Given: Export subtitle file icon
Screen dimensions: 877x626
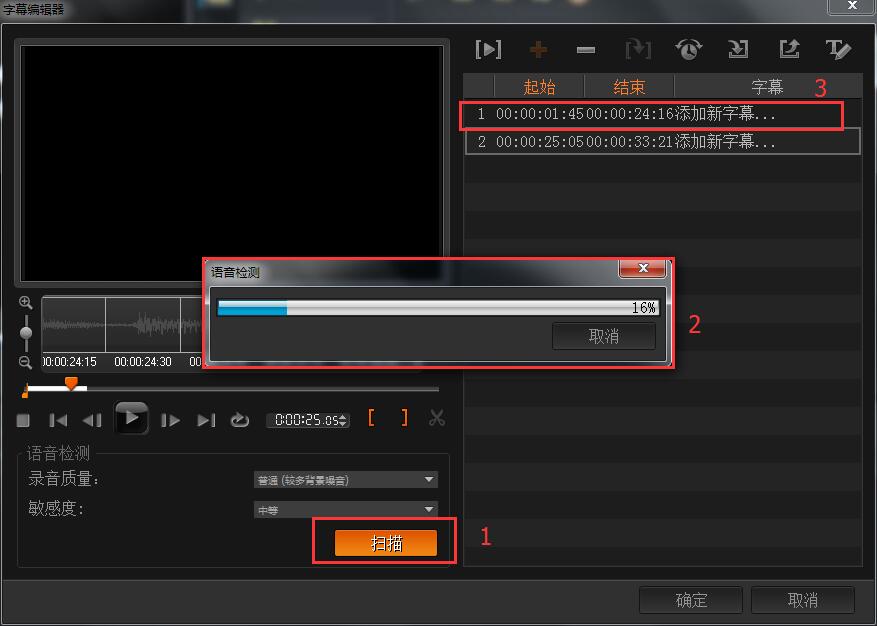Looking at the screenshot, I should (789, 49).
